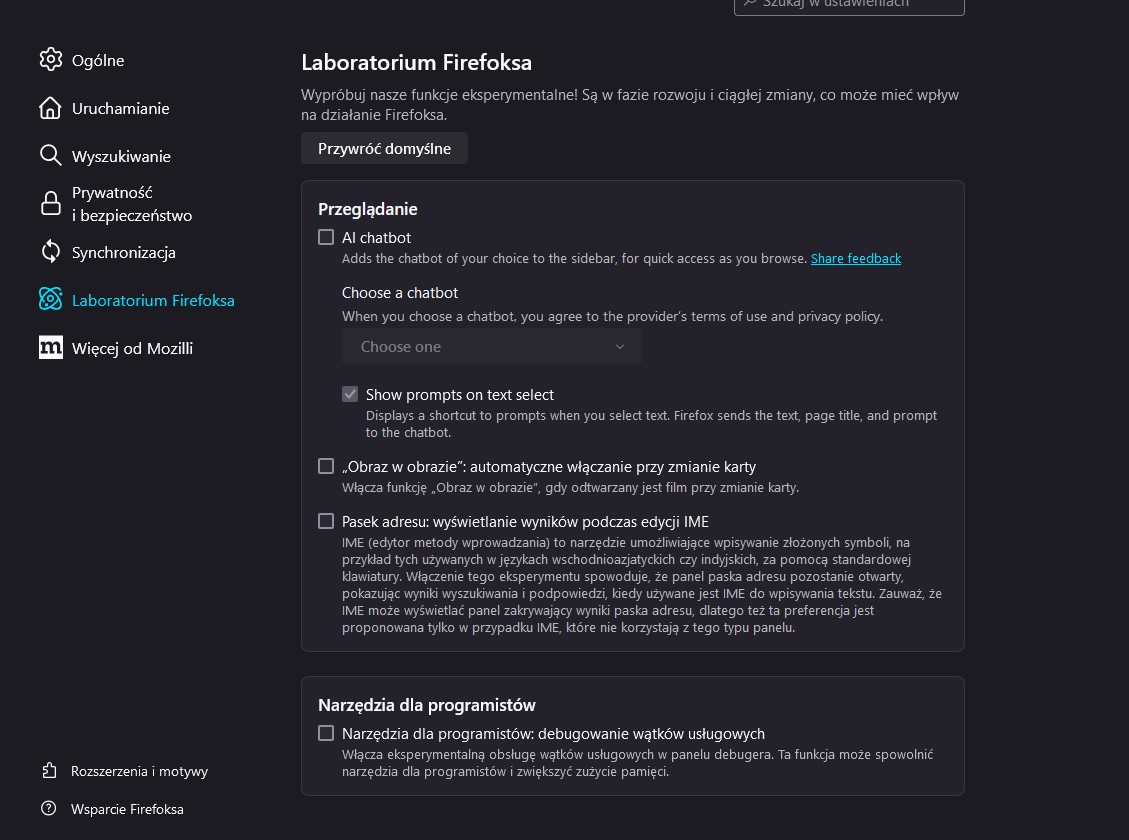Screen dimensions: 1129x840
Task: Tick the Pasek adresu IME checkbox
Action: 326,521
